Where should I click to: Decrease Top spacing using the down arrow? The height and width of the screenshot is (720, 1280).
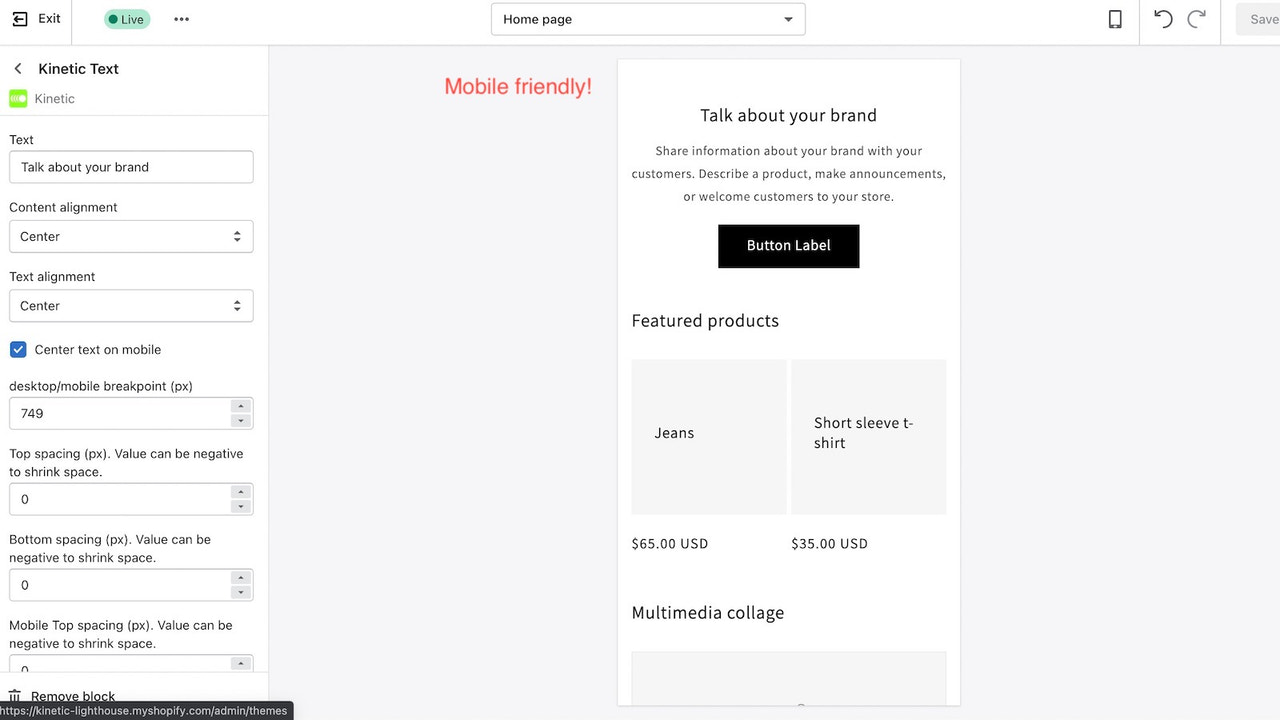point(241,505)
